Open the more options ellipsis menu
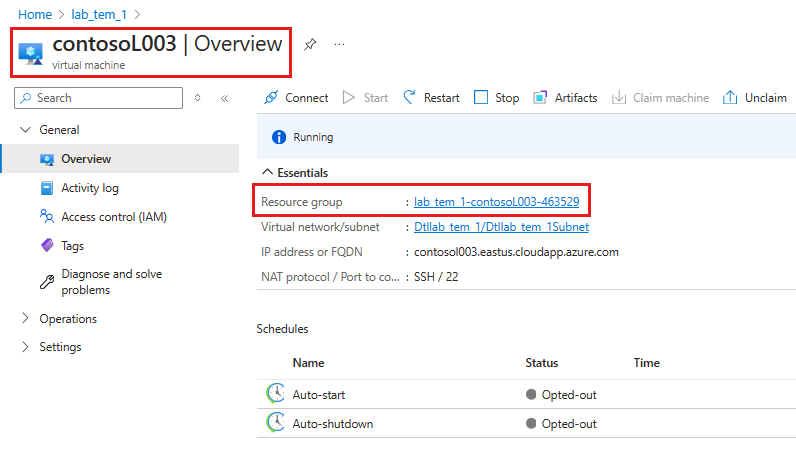This screenshot has width=796, height=468. tap(339, 45)
